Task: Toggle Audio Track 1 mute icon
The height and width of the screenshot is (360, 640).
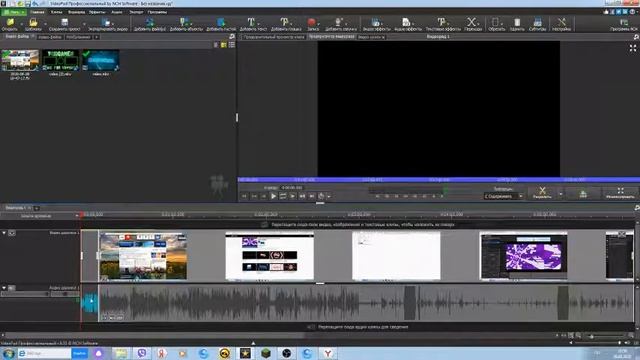Action: point(11,288)
